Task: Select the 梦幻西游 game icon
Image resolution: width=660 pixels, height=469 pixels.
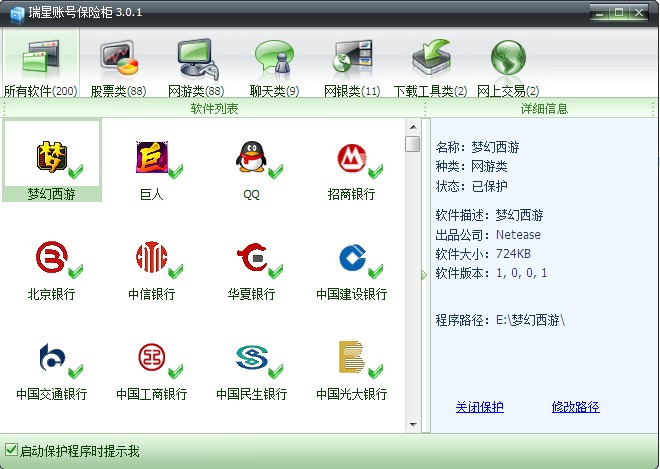Action: (x=52, y=157)
